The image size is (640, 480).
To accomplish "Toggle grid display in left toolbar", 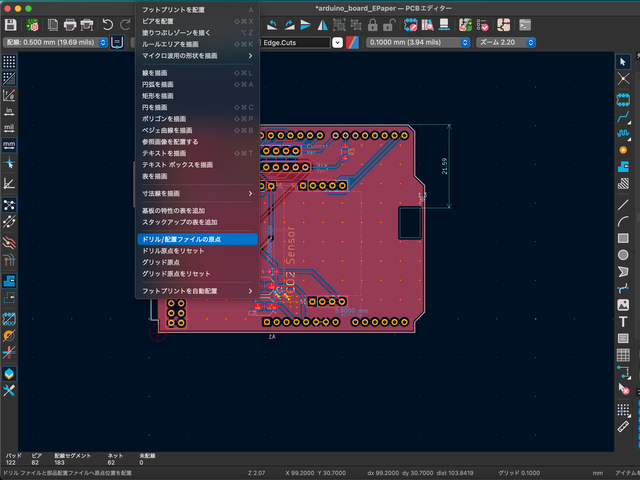I will click(x=9, y=62).
